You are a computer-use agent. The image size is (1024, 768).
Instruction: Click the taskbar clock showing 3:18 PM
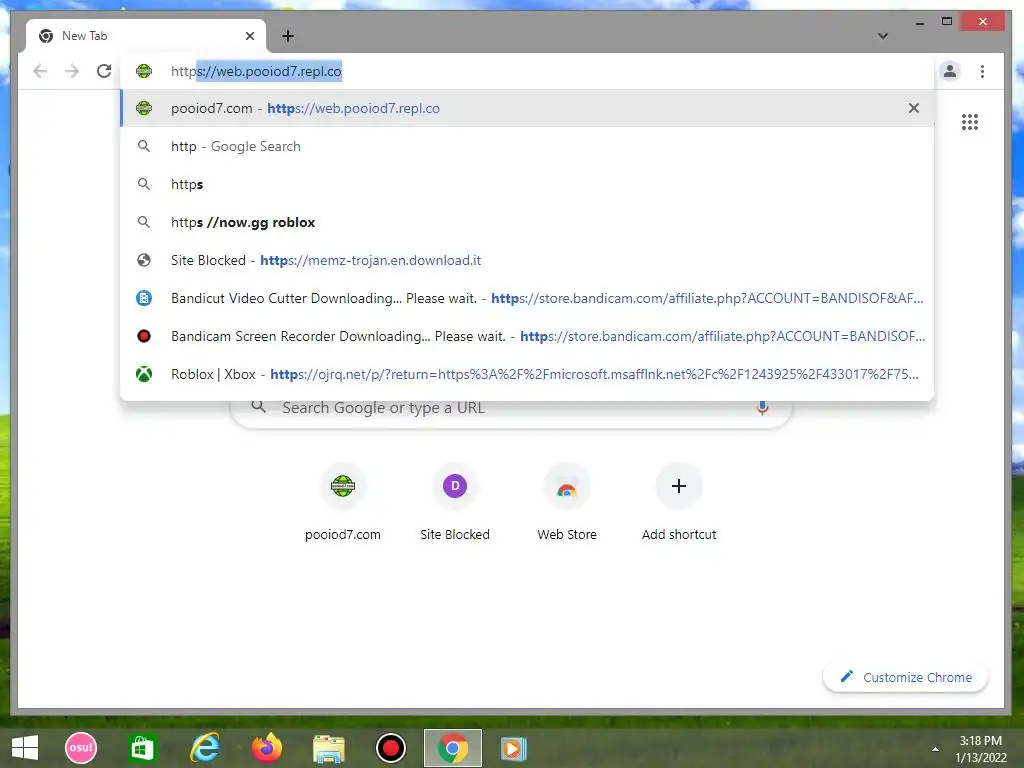coord(981,749)
